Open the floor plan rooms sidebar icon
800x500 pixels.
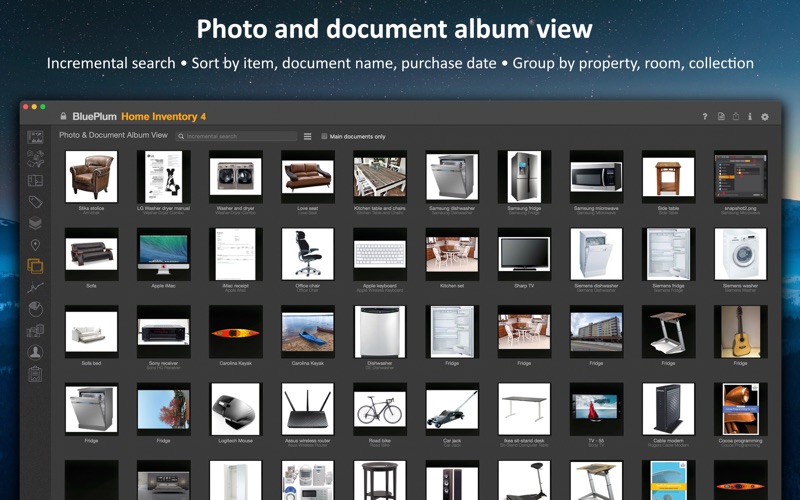(35, 180)
